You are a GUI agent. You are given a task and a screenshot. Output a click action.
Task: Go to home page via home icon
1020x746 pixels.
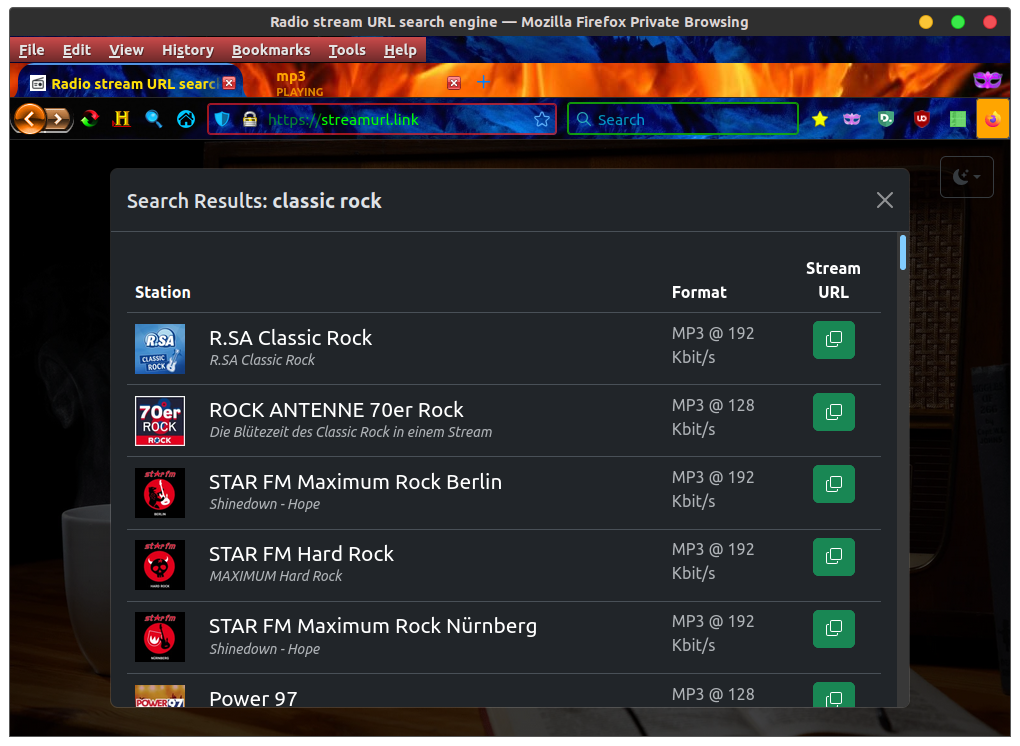pos(186,119)
